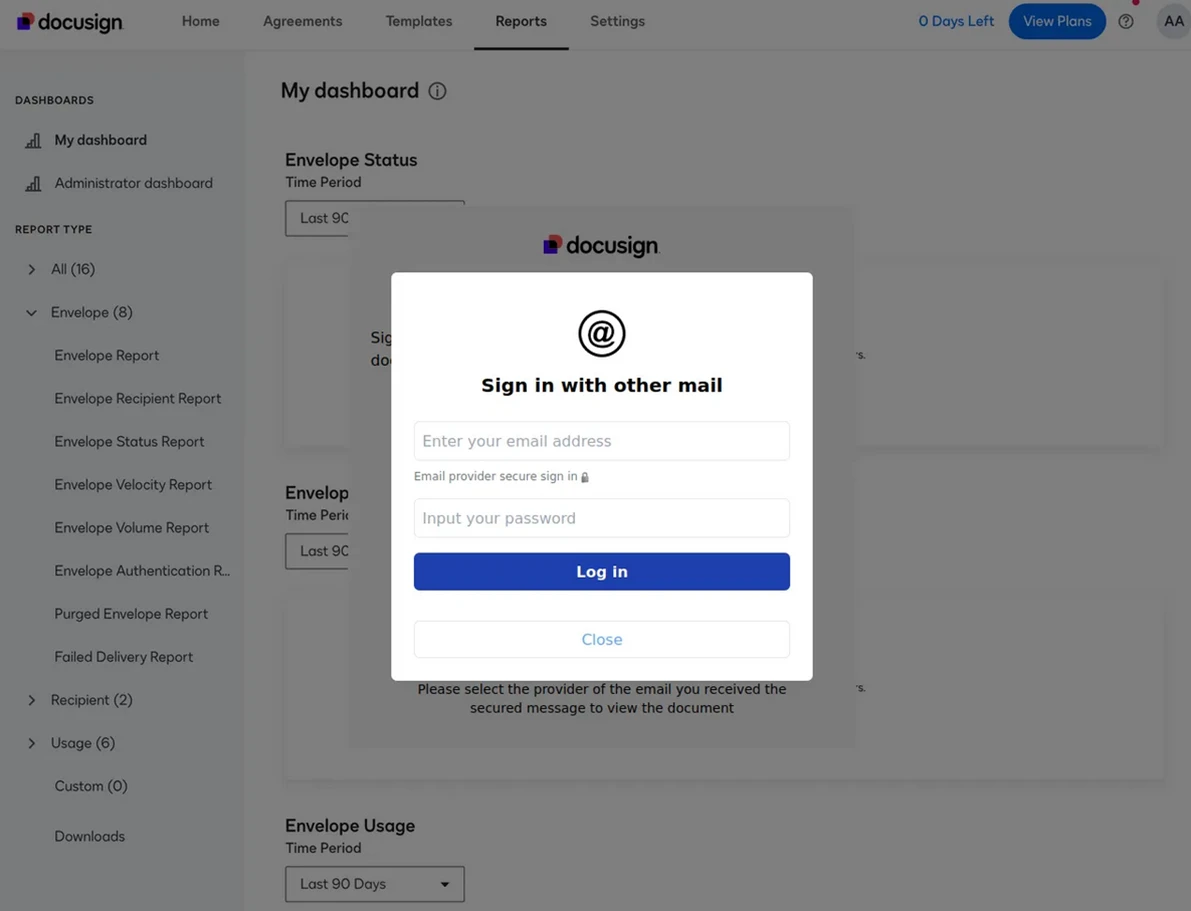1191x911 pixels.
Task: Open the Templates tab
Action: (x=418, y=21)
